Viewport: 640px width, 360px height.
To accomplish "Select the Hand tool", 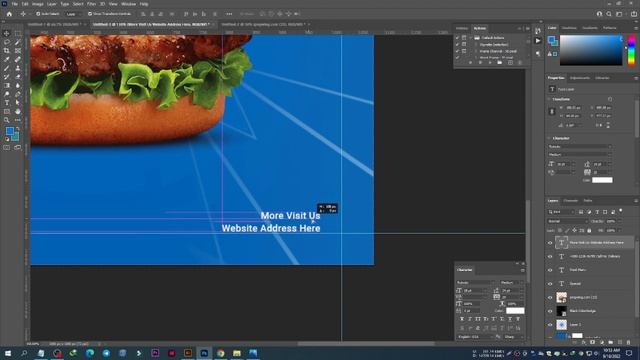I will 18,111.
